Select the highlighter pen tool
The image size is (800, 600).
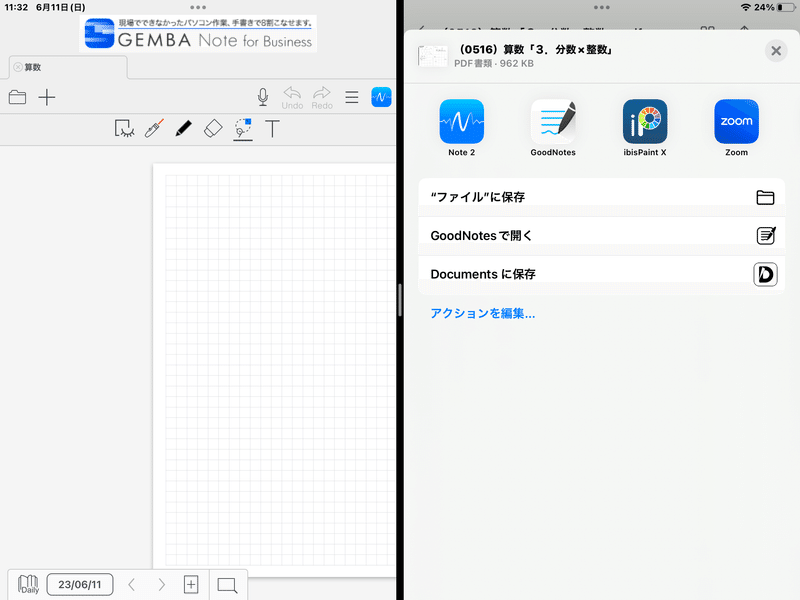(154, 129)
